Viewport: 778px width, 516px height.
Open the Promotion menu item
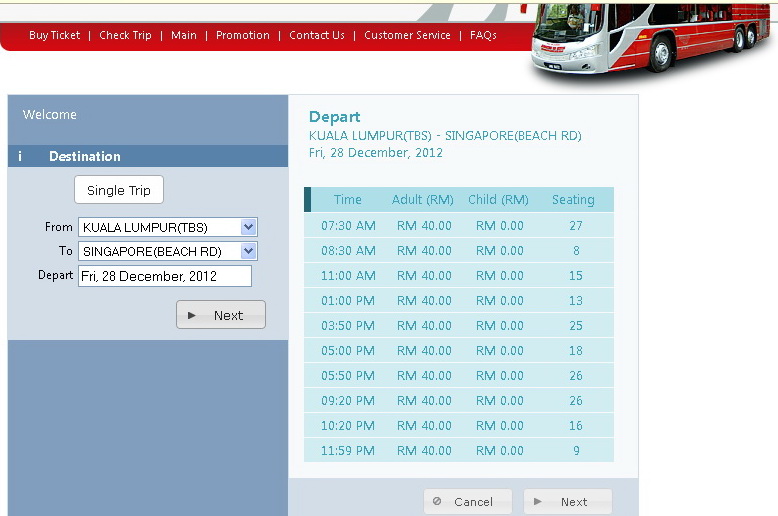click(x=243, y=35)
